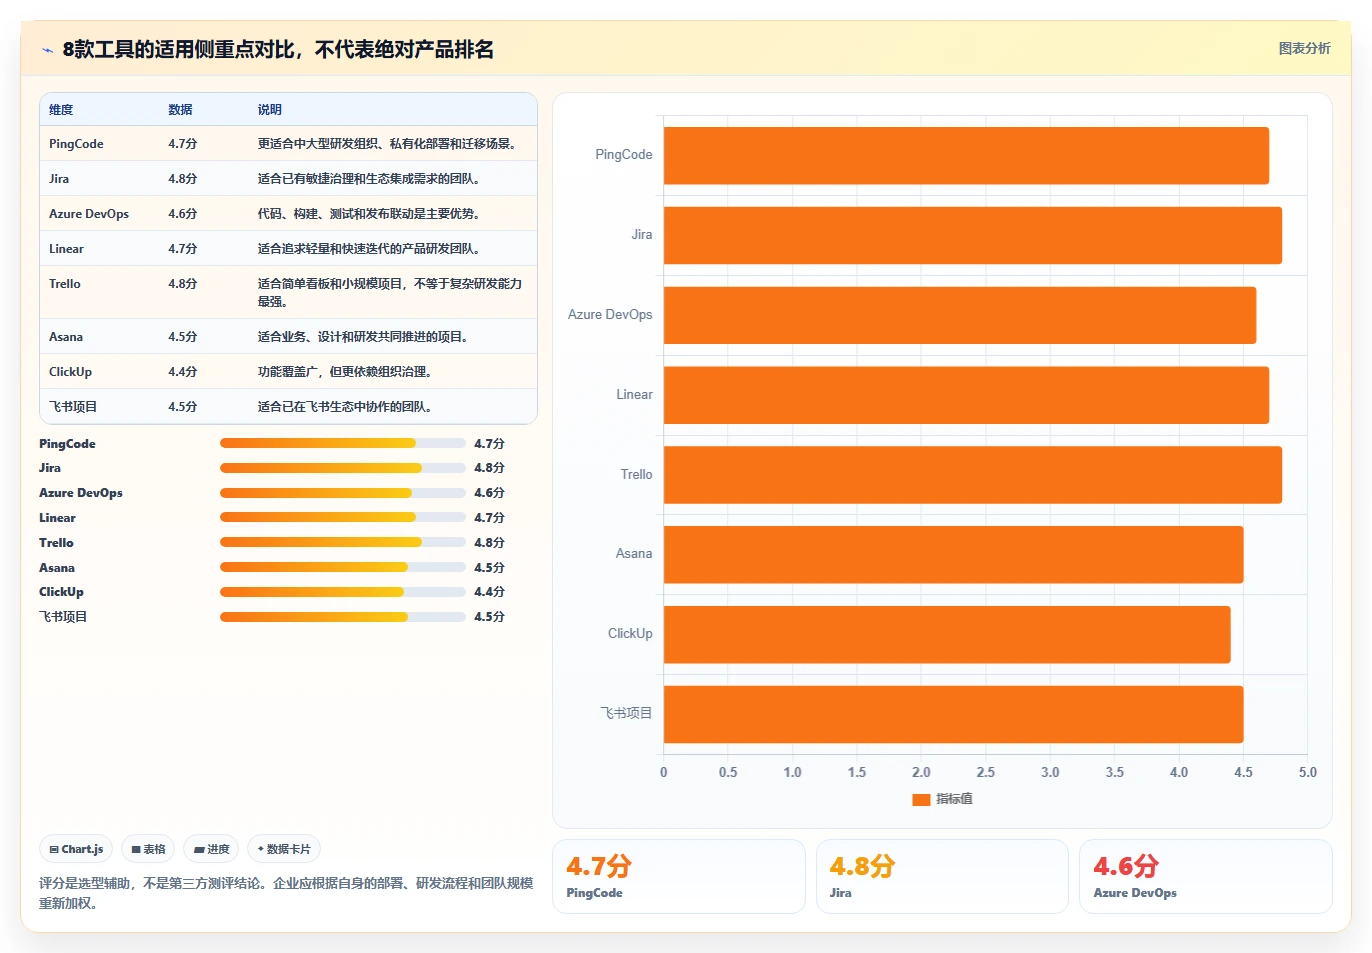
Task: Open the 4.8分 Jira data card
Action: coord(942,876)
